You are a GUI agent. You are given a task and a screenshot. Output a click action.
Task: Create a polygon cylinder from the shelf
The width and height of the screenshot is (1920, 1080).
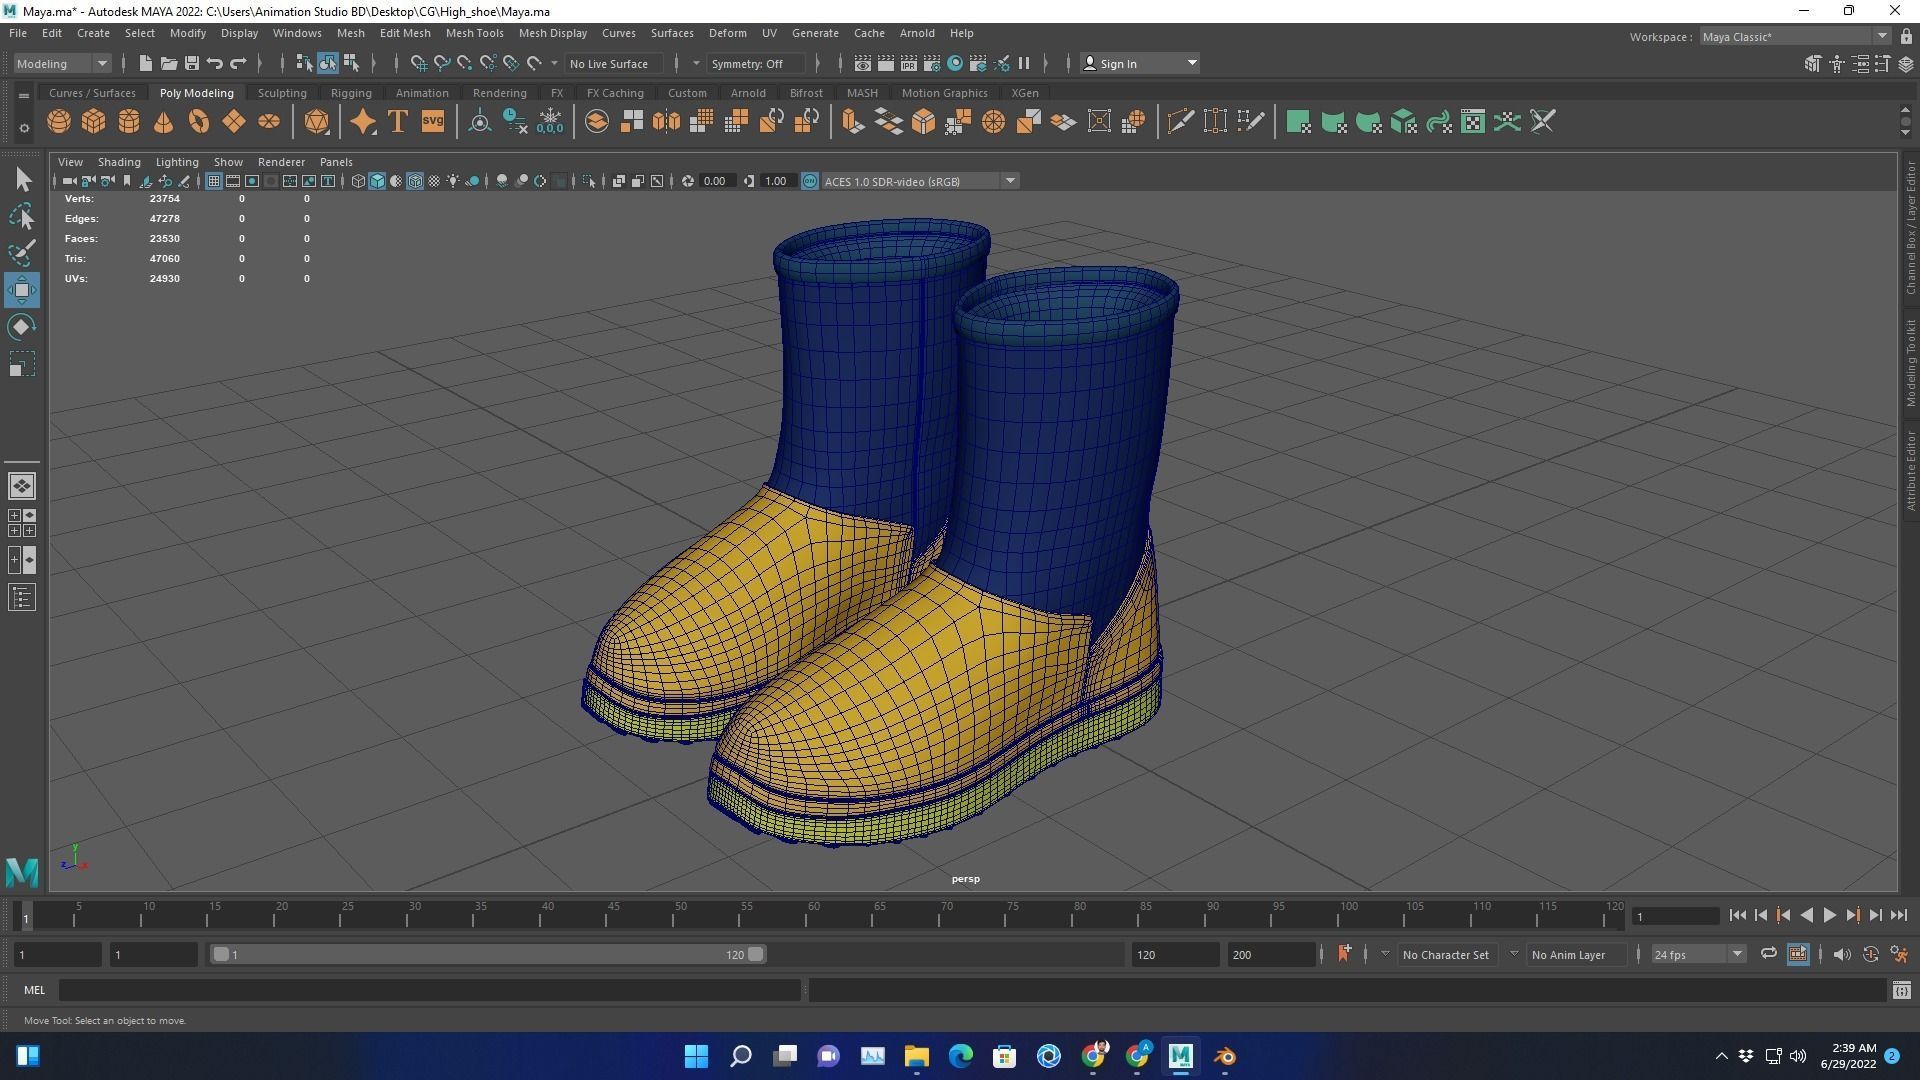pos(129,122)
